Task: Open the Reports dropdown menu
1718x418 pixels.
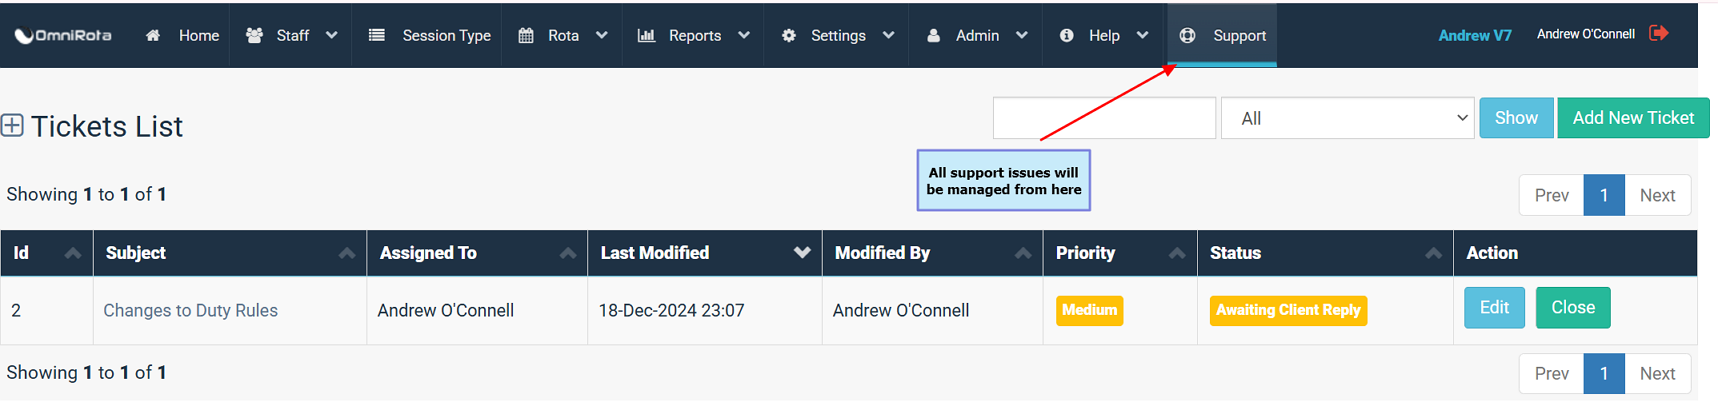Action: click(x=694, y=35)
